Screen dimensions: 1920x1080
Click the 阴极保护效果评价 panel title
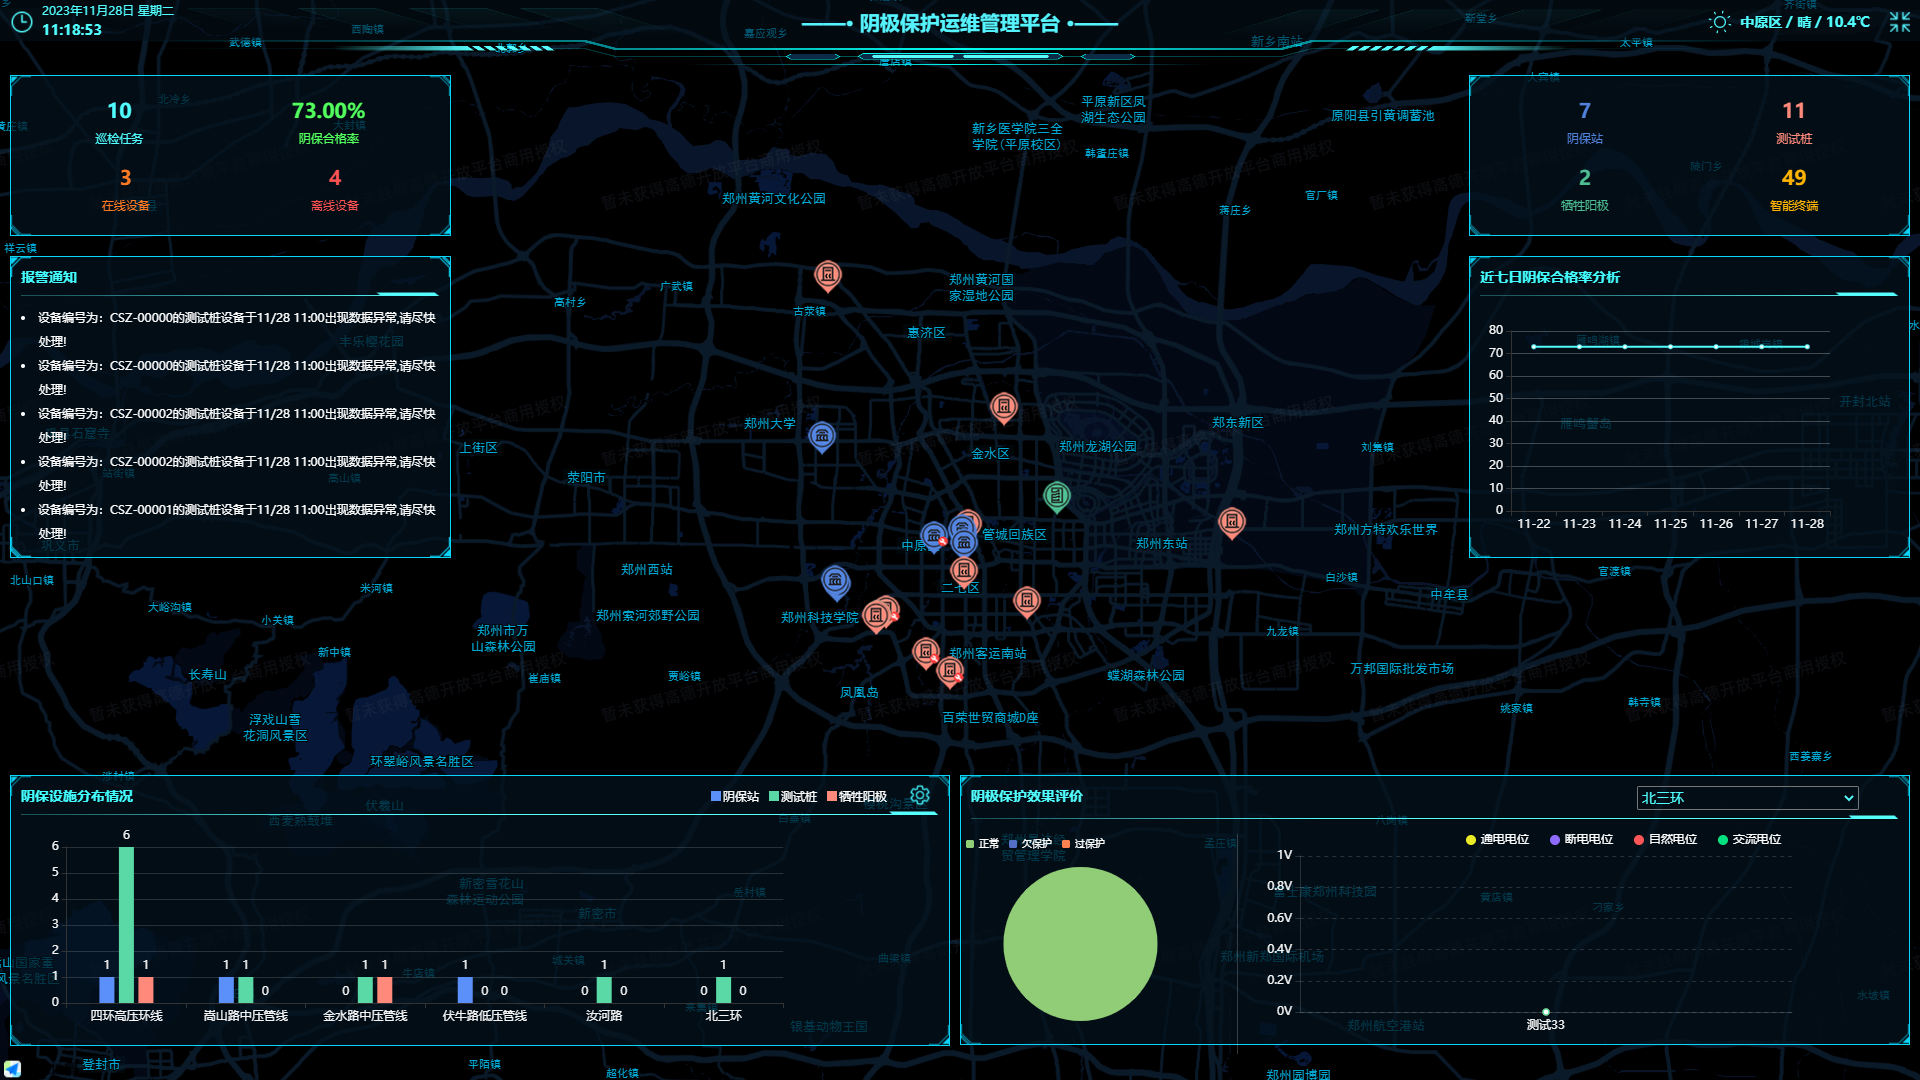1027,796
